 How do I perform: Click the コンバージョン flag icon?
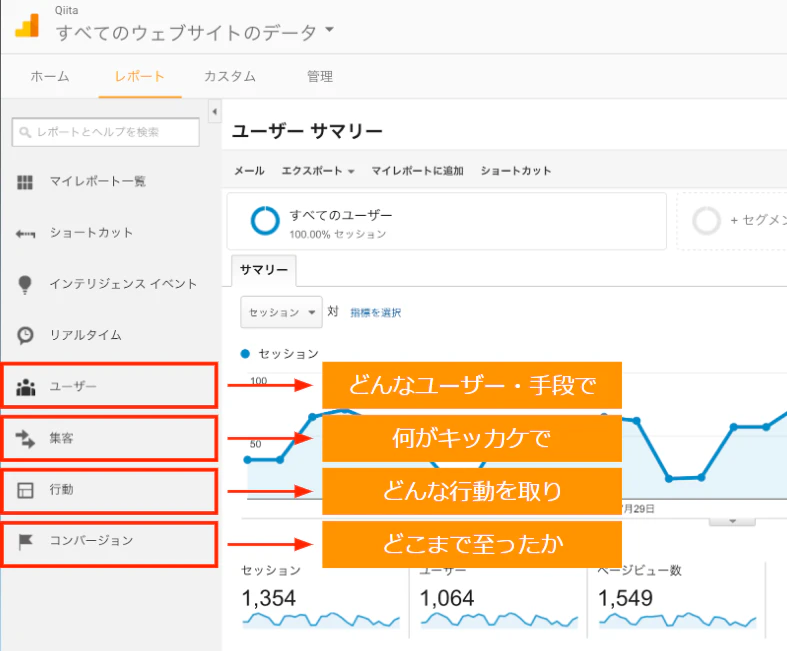(25, 542)
